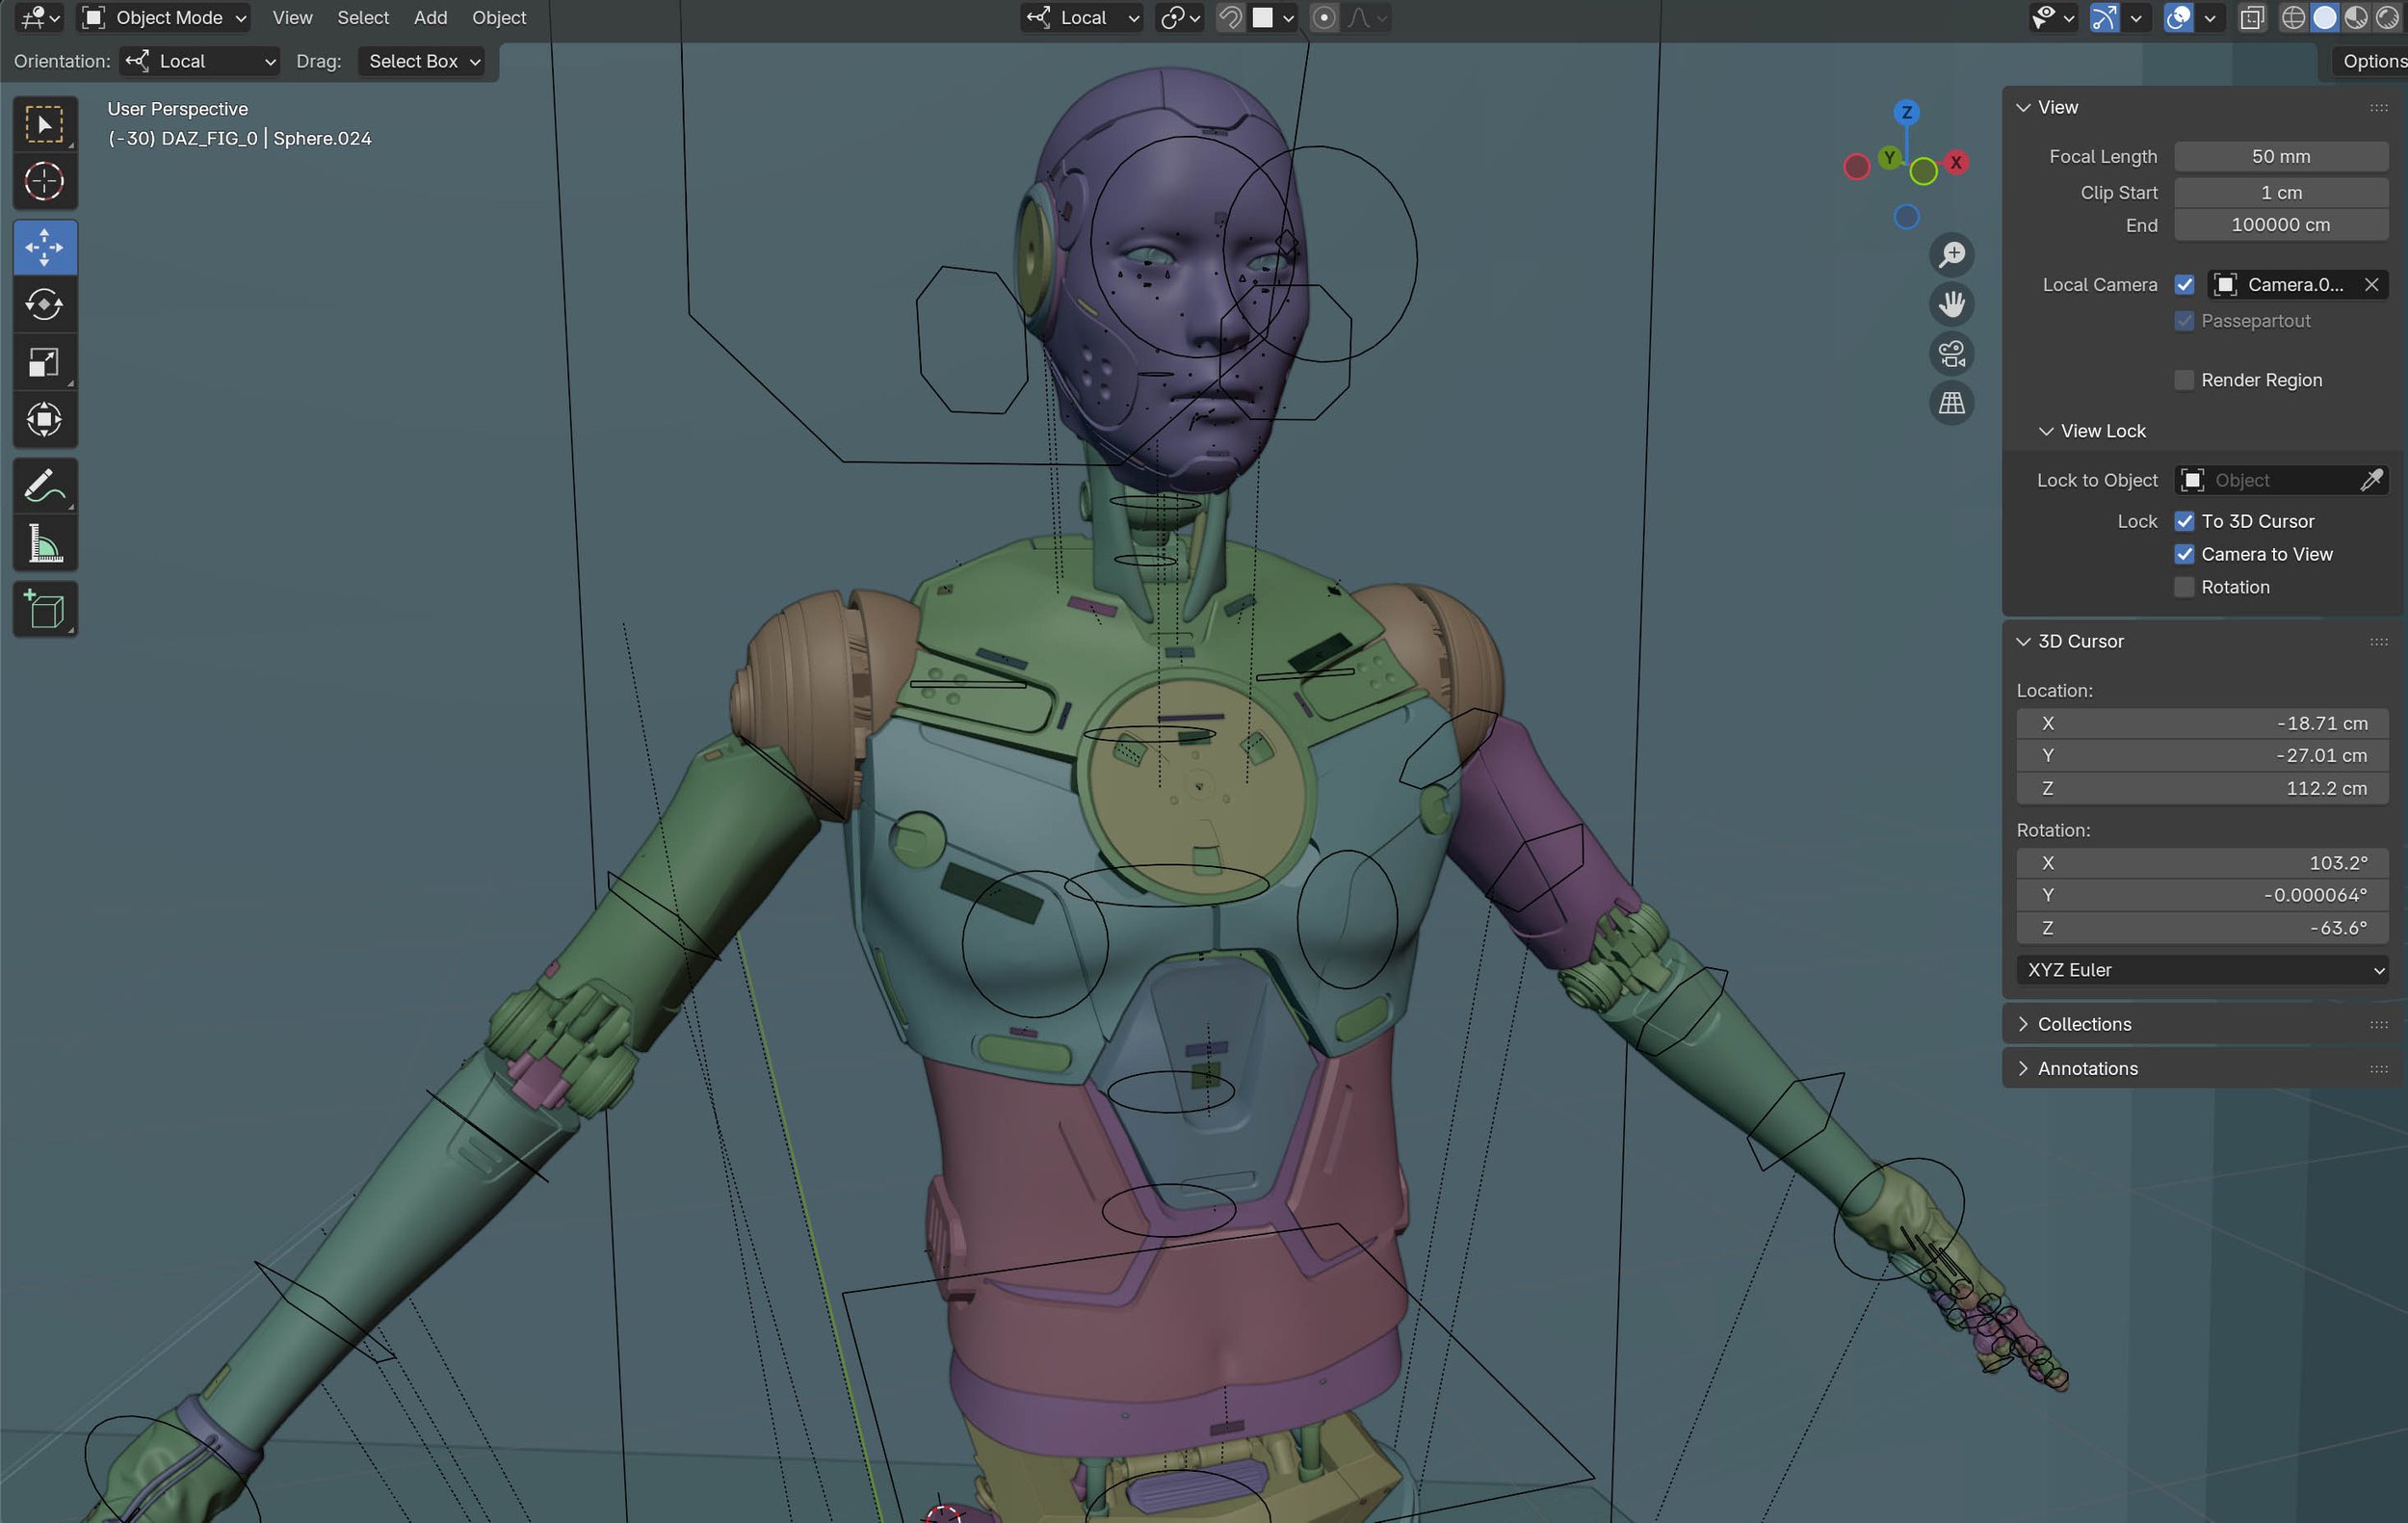
Task: Select the Scale tool
Action: coord(44,362)
